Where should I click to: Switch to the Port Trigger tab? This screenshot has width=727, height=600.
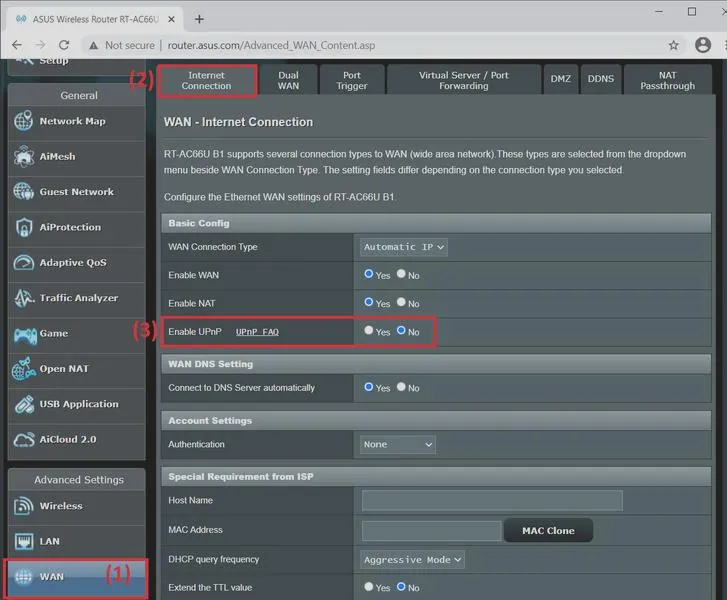pos(352,81)
